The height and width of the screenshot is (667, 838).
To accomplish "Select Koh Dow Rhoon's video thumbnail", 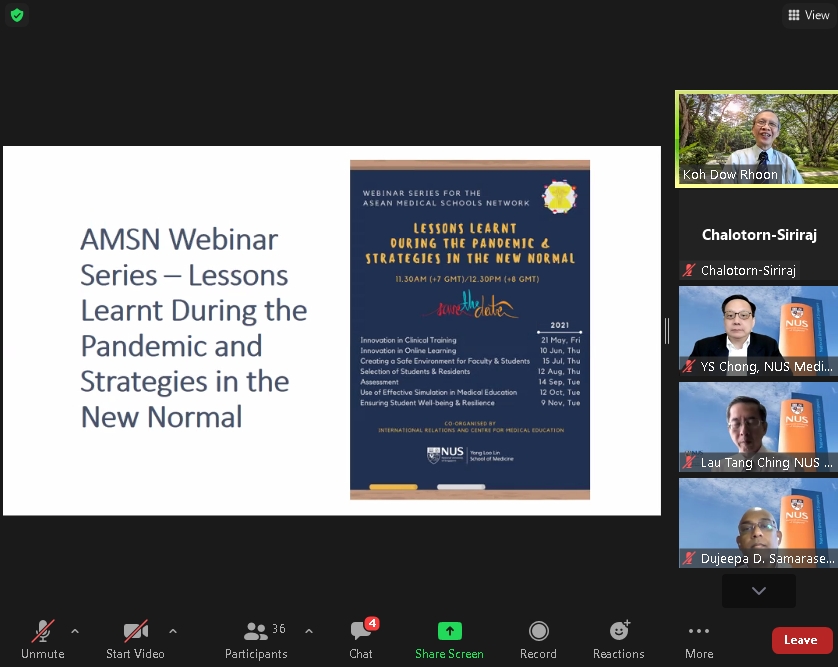I will [756, 138].
